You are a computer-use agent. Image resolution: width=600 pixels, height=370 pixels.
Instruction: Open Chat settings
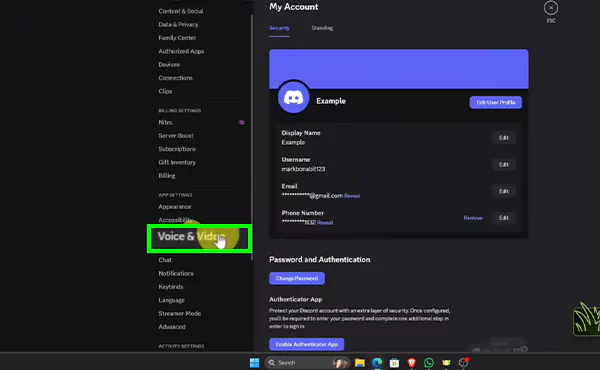pyautogui.click(x=165, y=260)
